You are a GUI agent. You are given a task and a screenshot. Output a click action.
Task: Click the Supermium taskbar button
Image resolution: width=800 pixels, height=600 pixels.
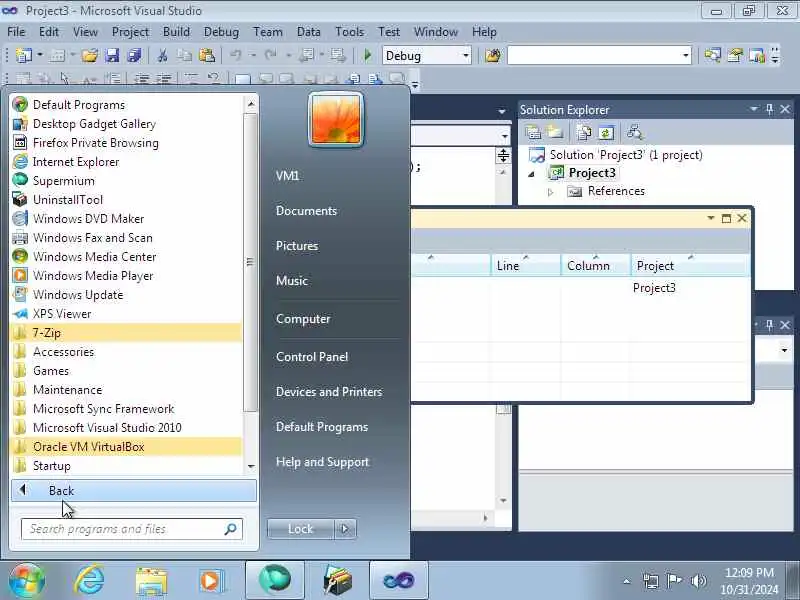pyautogui.click(x=275, y=580)
